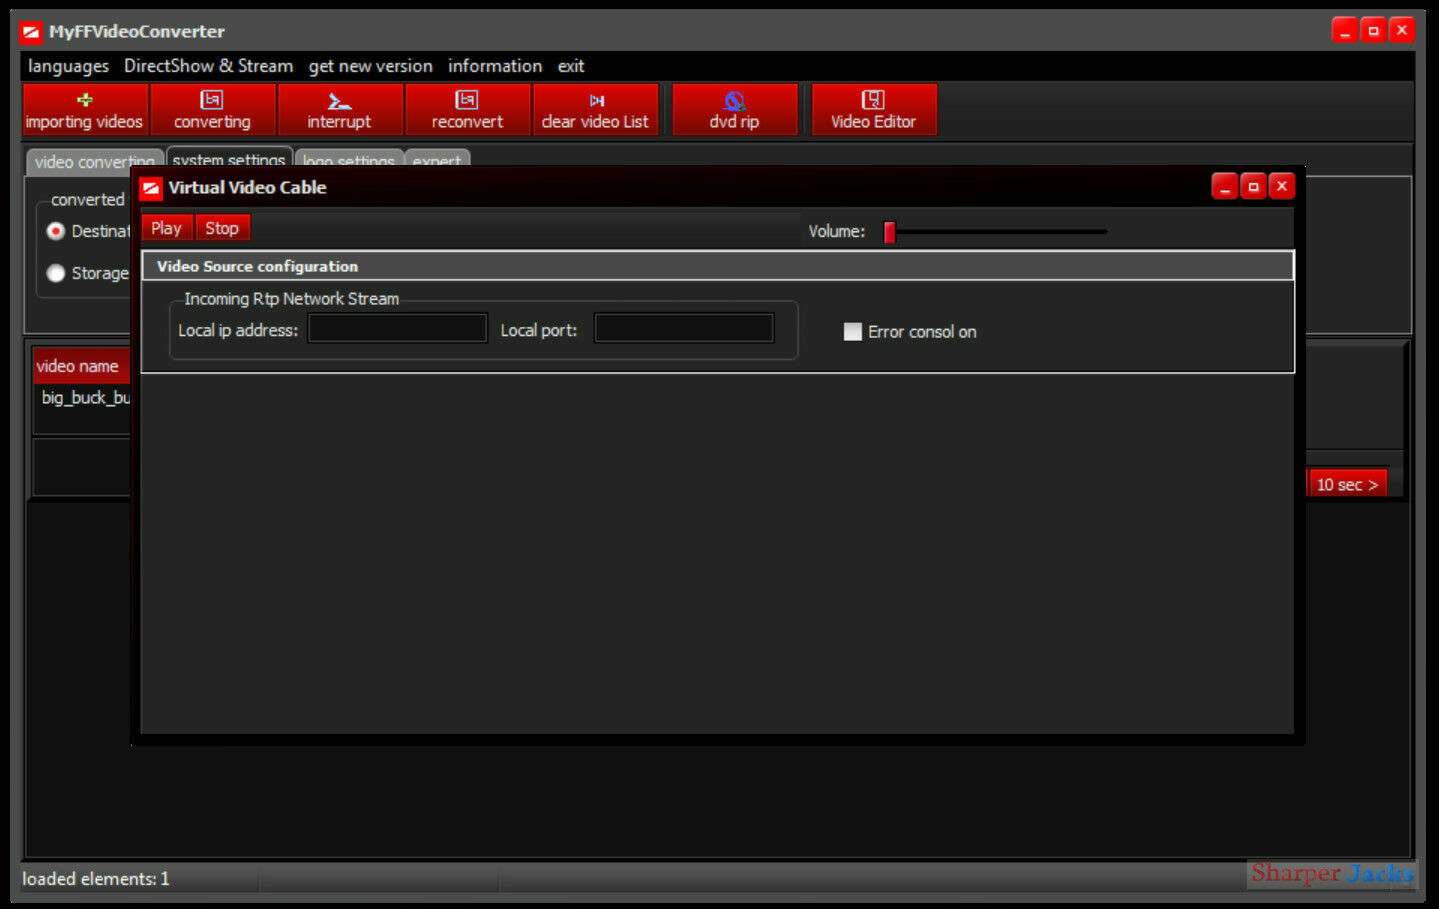Minimize the Virtual Video Cable dialog
Screen dimensions: 1439x909
pos(1225,187)
